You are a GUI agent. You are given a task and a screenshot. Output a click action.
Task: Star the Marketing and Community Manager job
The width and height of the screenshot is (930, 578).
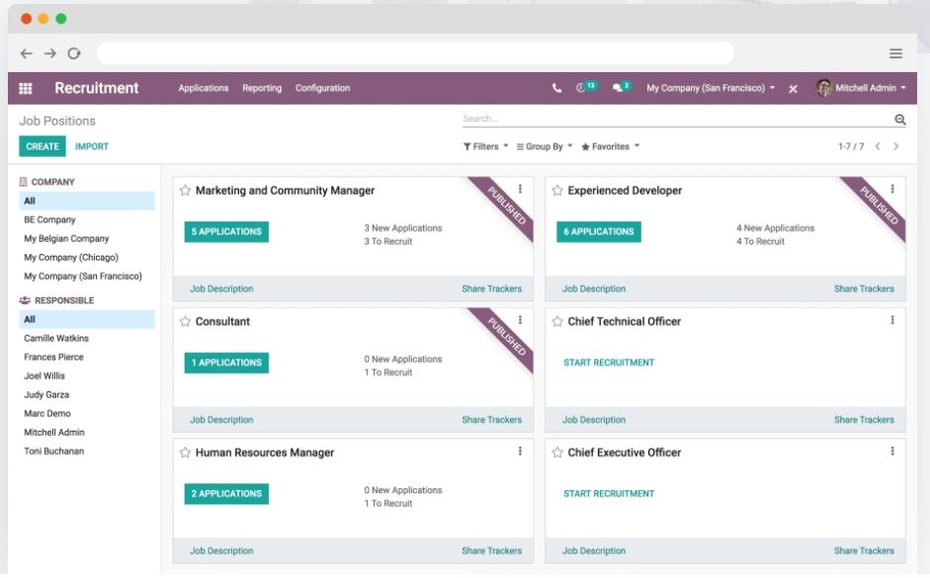(x=185, y=191)
